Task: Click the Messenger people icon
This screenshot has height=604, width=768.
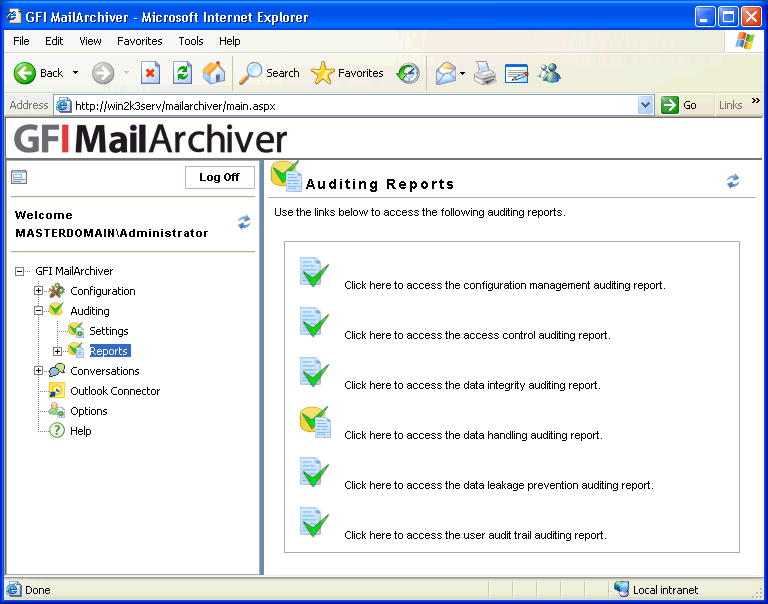Action: coord(549,73)
